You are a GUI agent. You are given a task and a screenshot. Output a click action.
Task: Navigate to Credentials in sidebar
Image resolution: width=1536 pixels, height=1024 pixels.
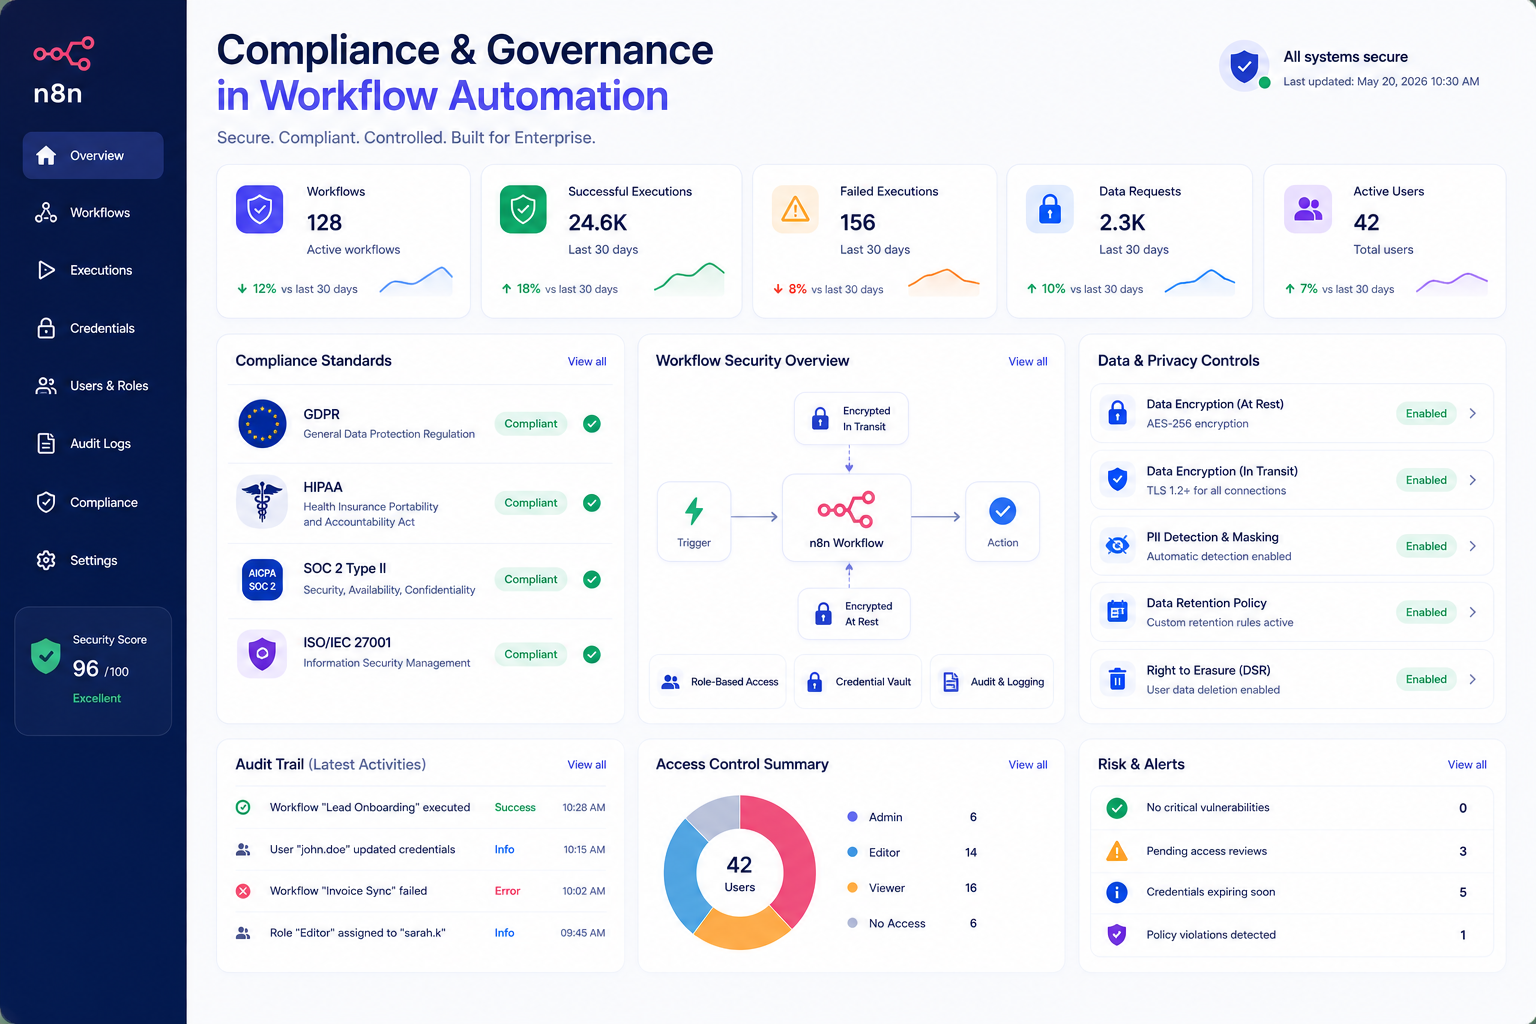(x=93, y=328)
